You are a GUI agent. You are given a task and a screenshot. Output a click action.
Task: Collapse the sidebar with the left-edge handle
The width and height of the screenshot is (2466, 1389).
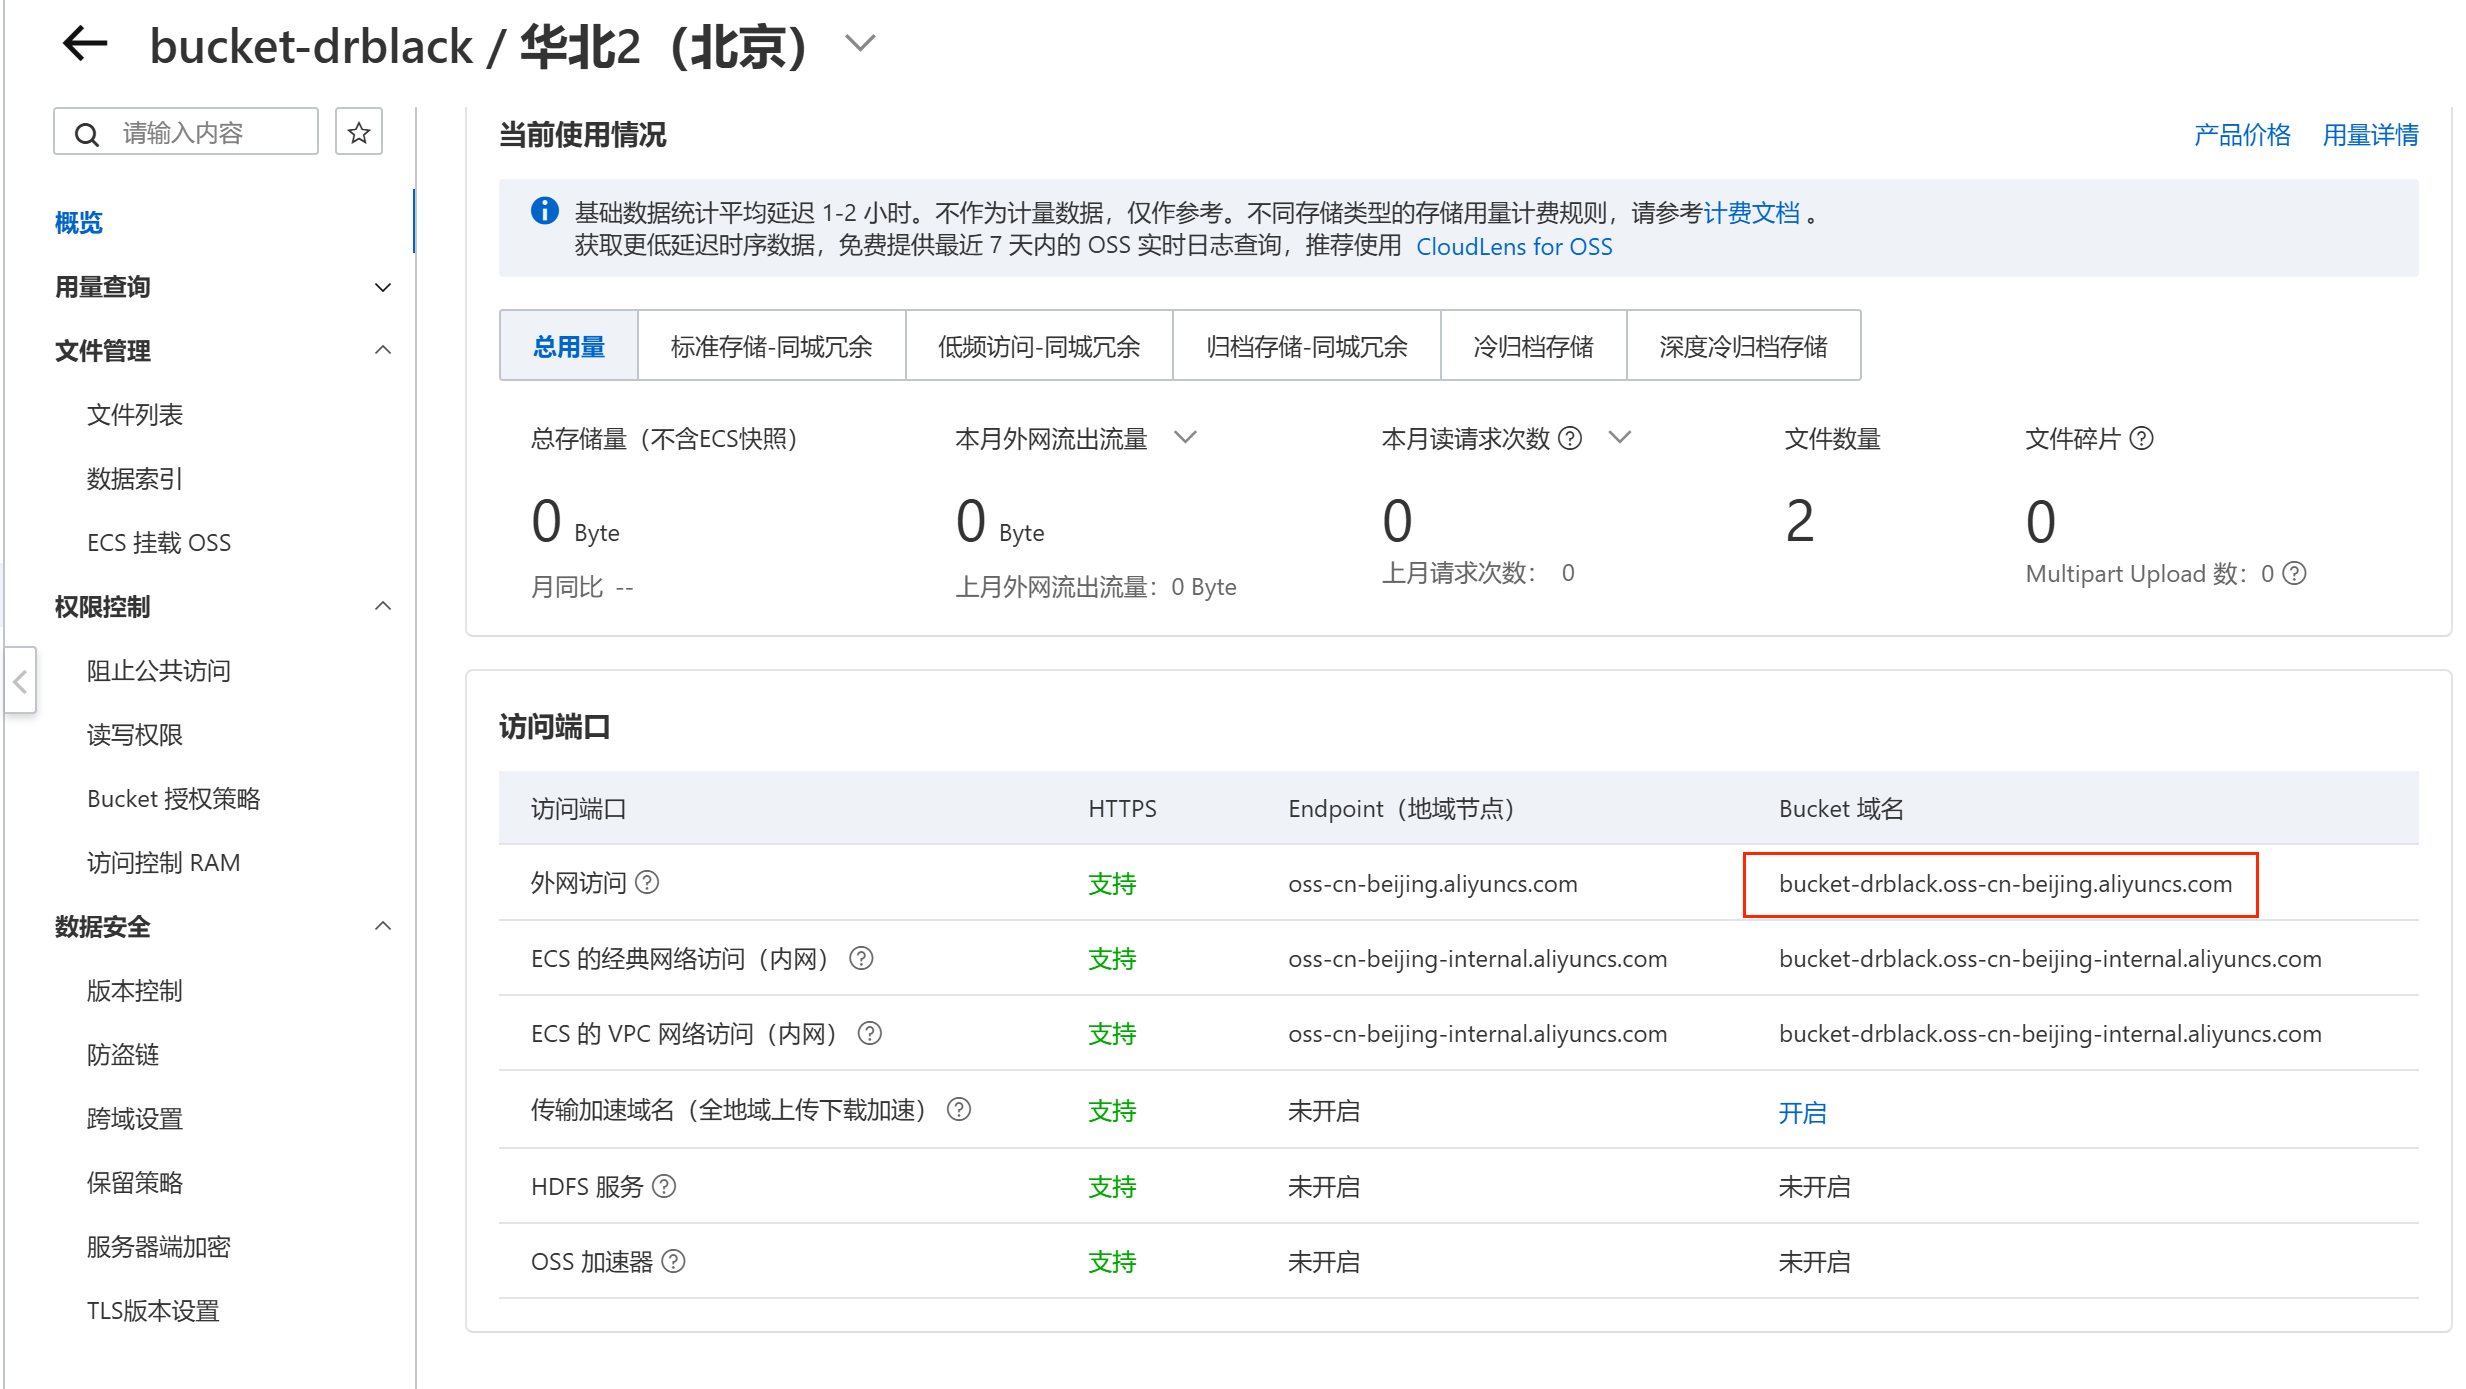(20, 682)
